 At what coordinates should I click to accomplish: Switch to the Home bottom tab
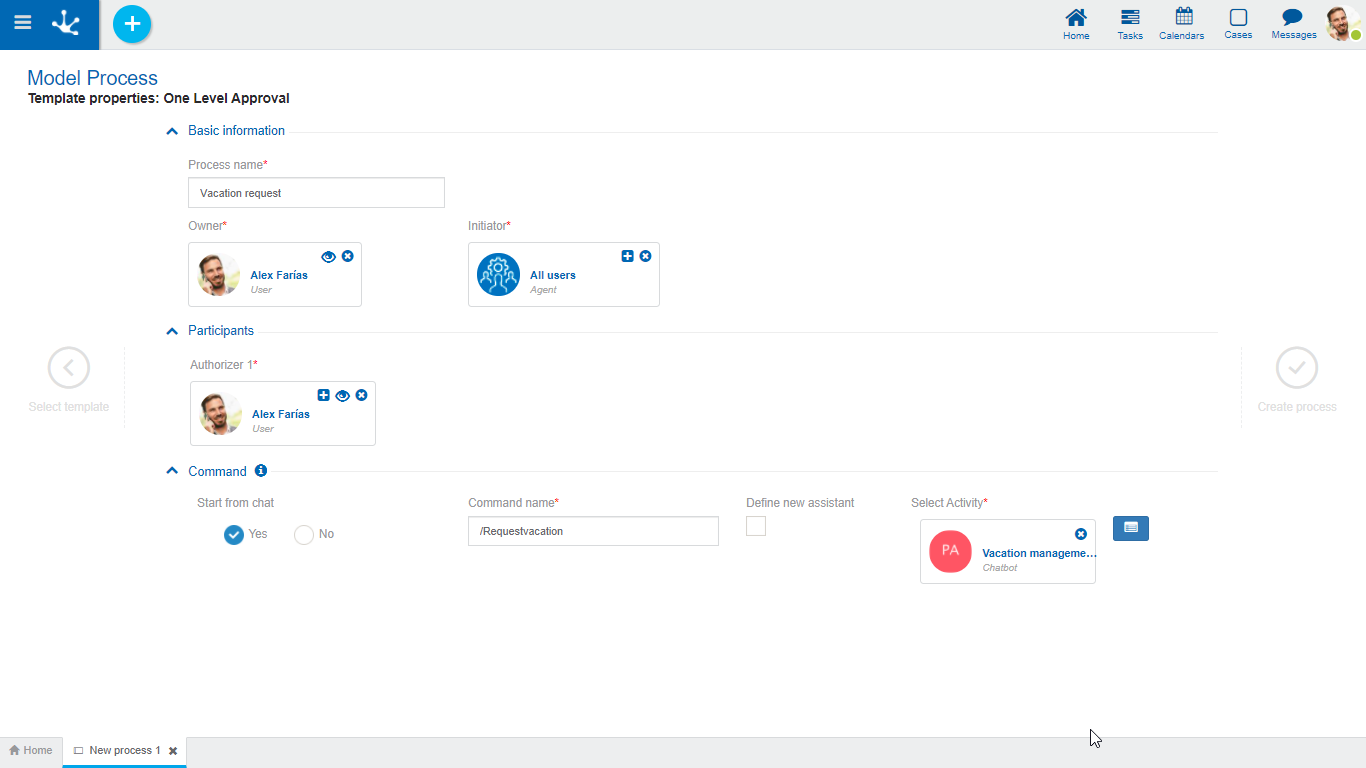[x=31, y=750]
